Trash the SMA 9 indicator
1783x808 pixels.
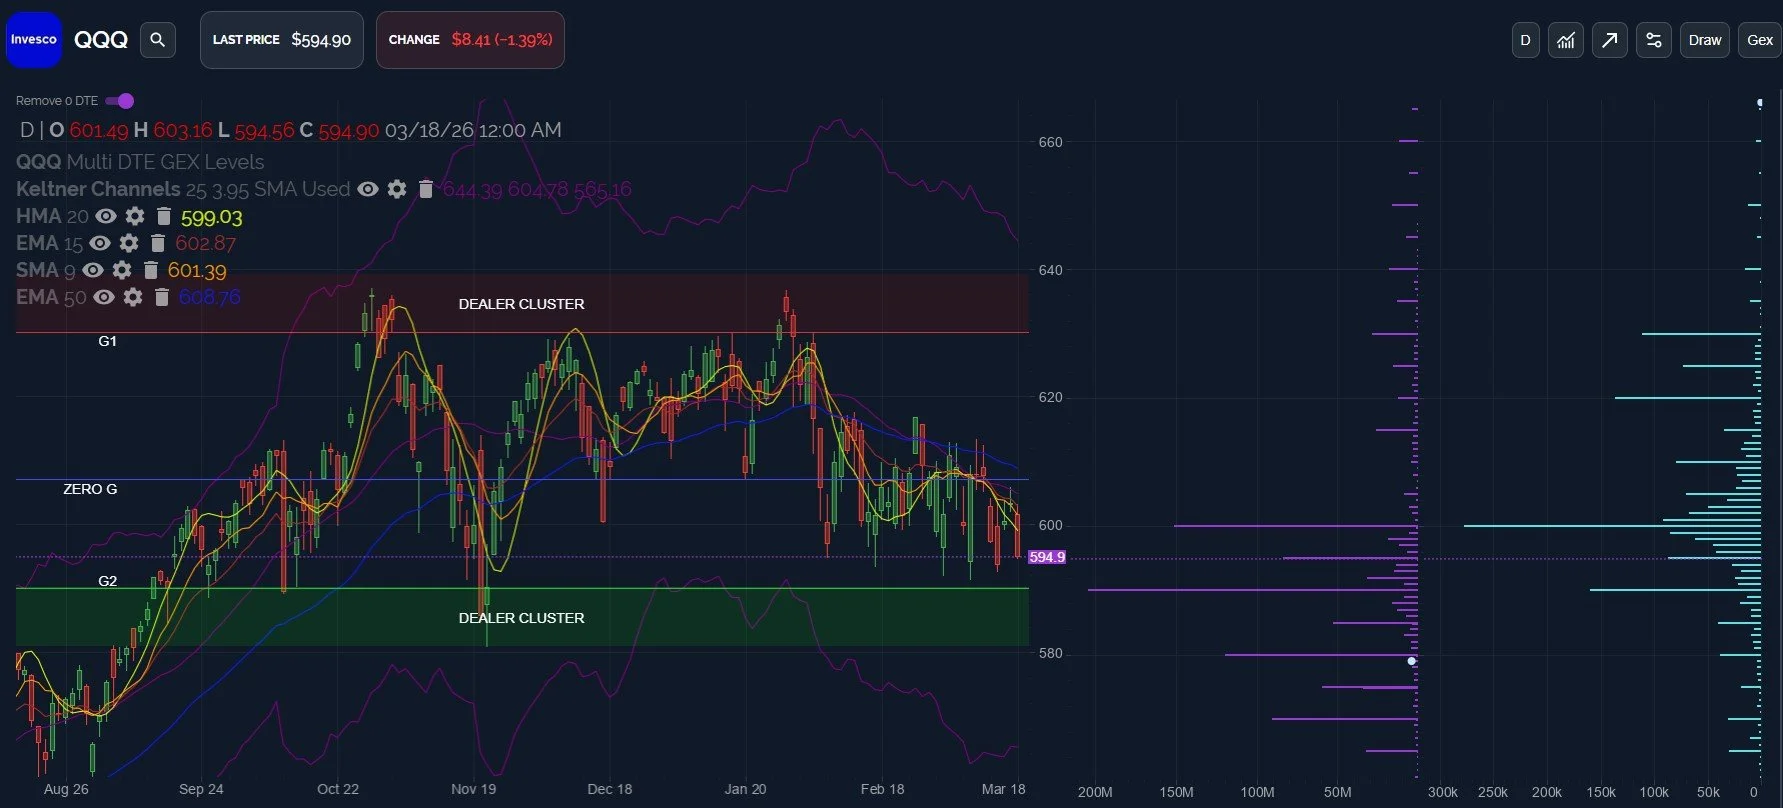[x=151, y=270]
